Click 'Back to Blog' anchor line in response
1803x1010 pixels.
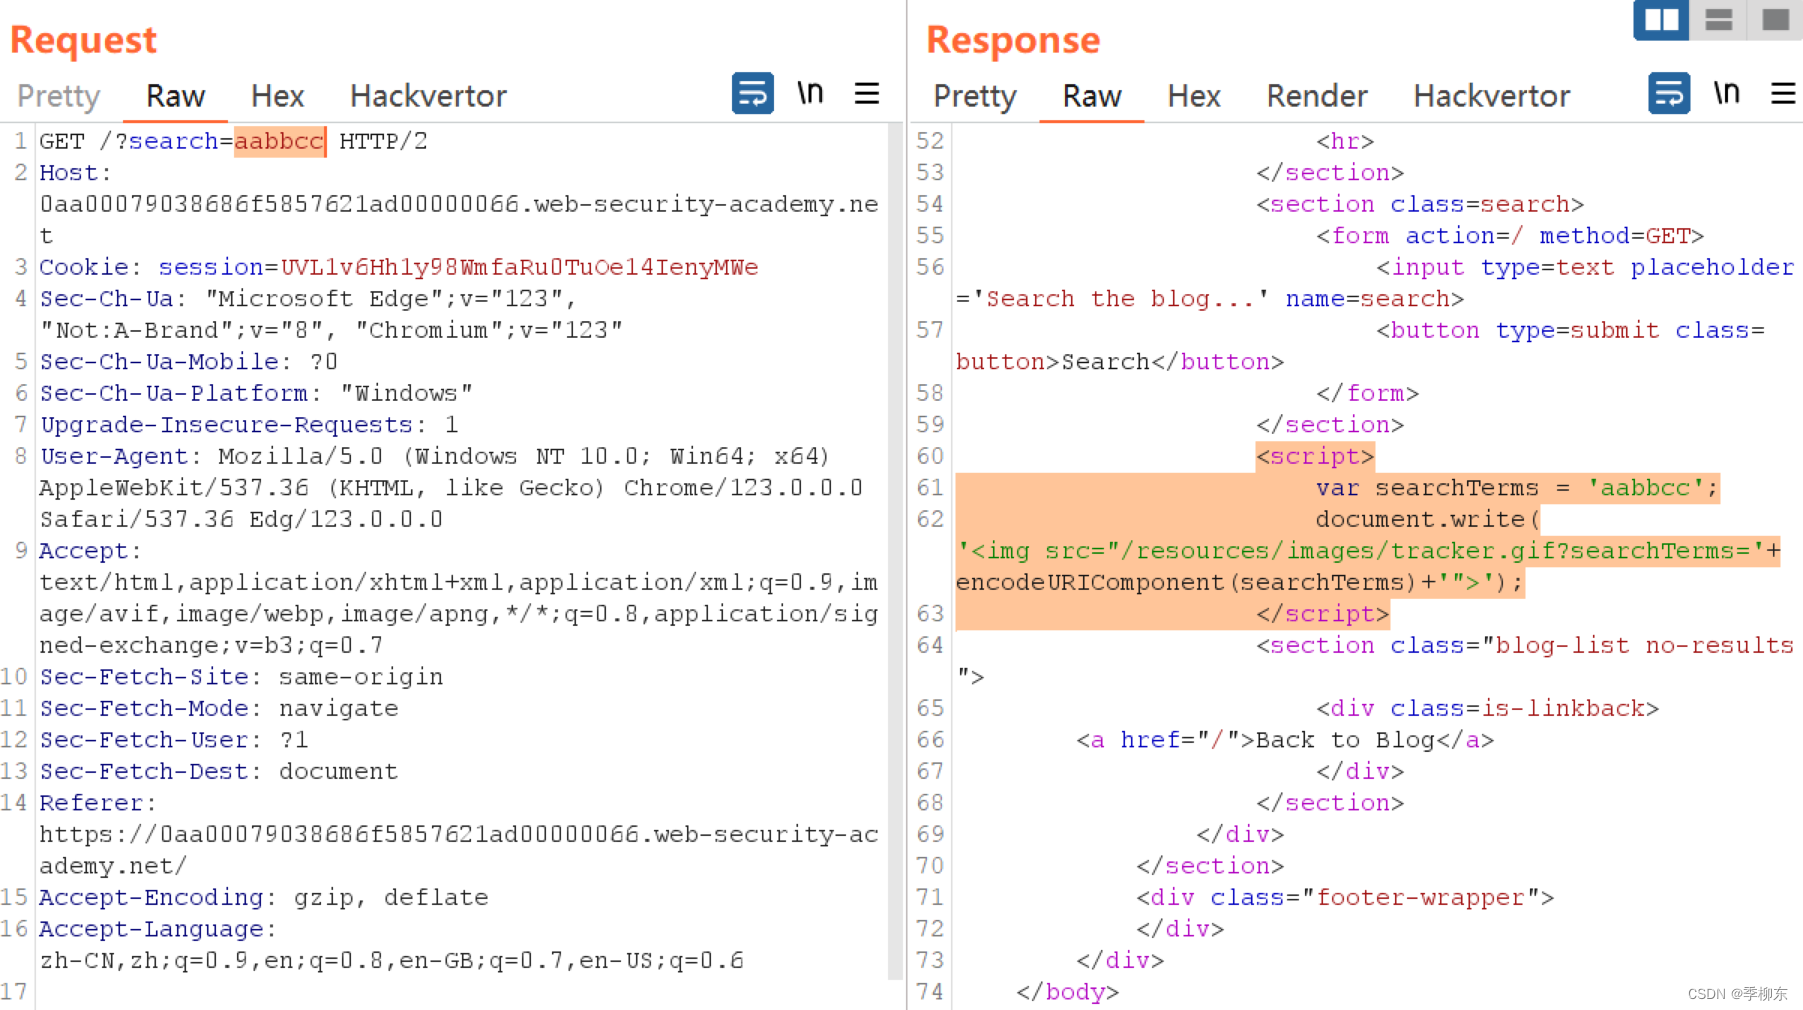click(x=1285, y=740)
